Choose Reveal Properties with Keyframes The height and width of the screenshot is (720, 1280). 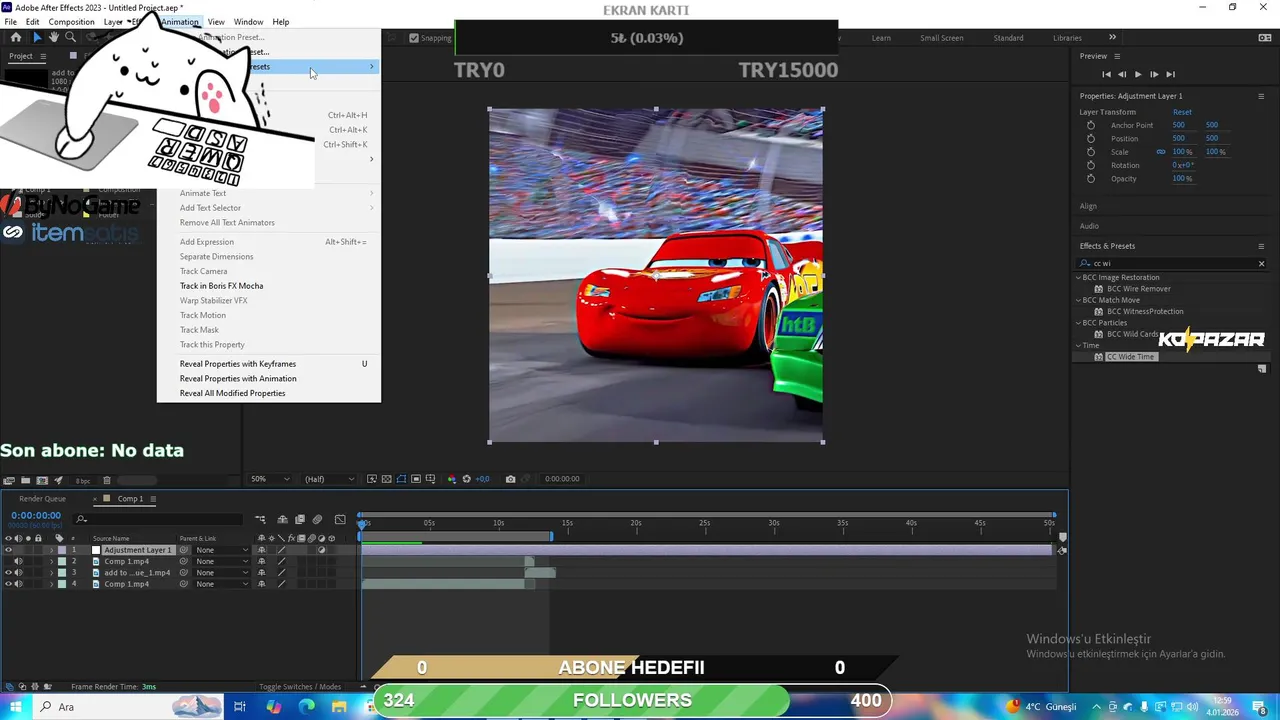[238, 364]
